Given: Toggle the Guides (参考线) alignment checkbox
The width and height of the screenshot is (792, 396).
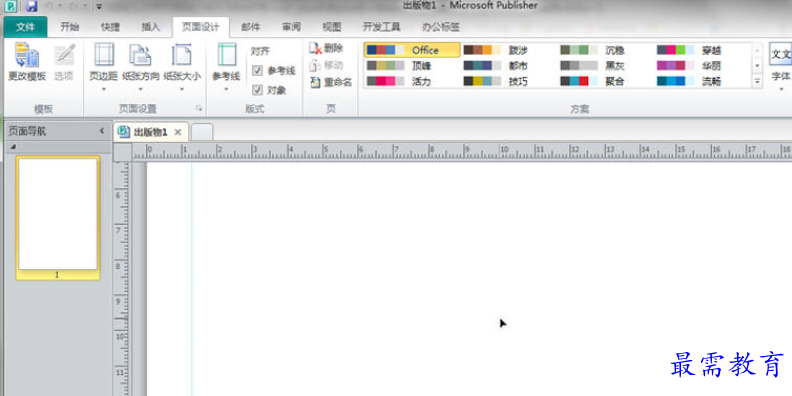Looking at the screenshot, I should coord(258,71).
